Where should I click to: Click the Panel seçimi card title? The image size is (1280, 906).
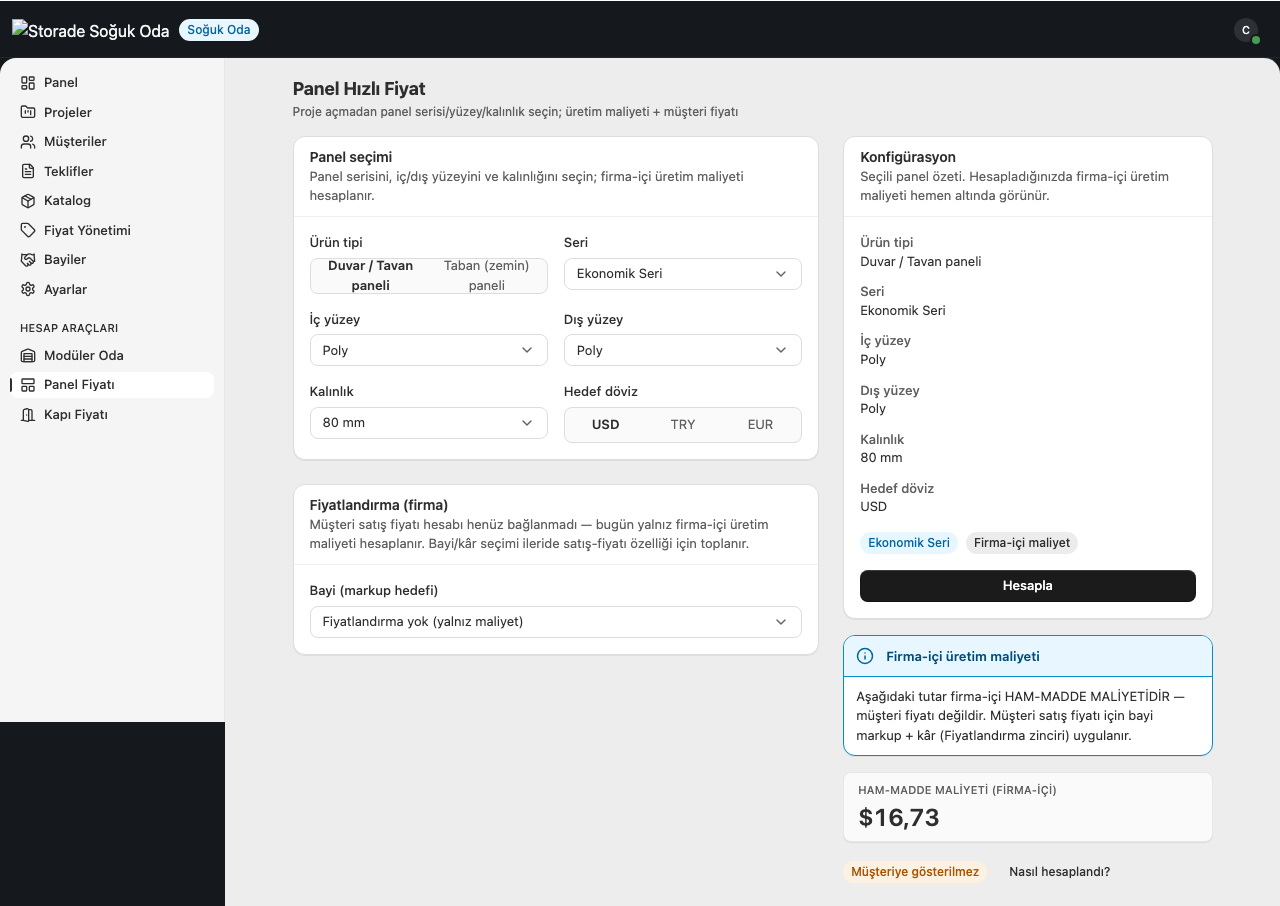click(351, 157)
